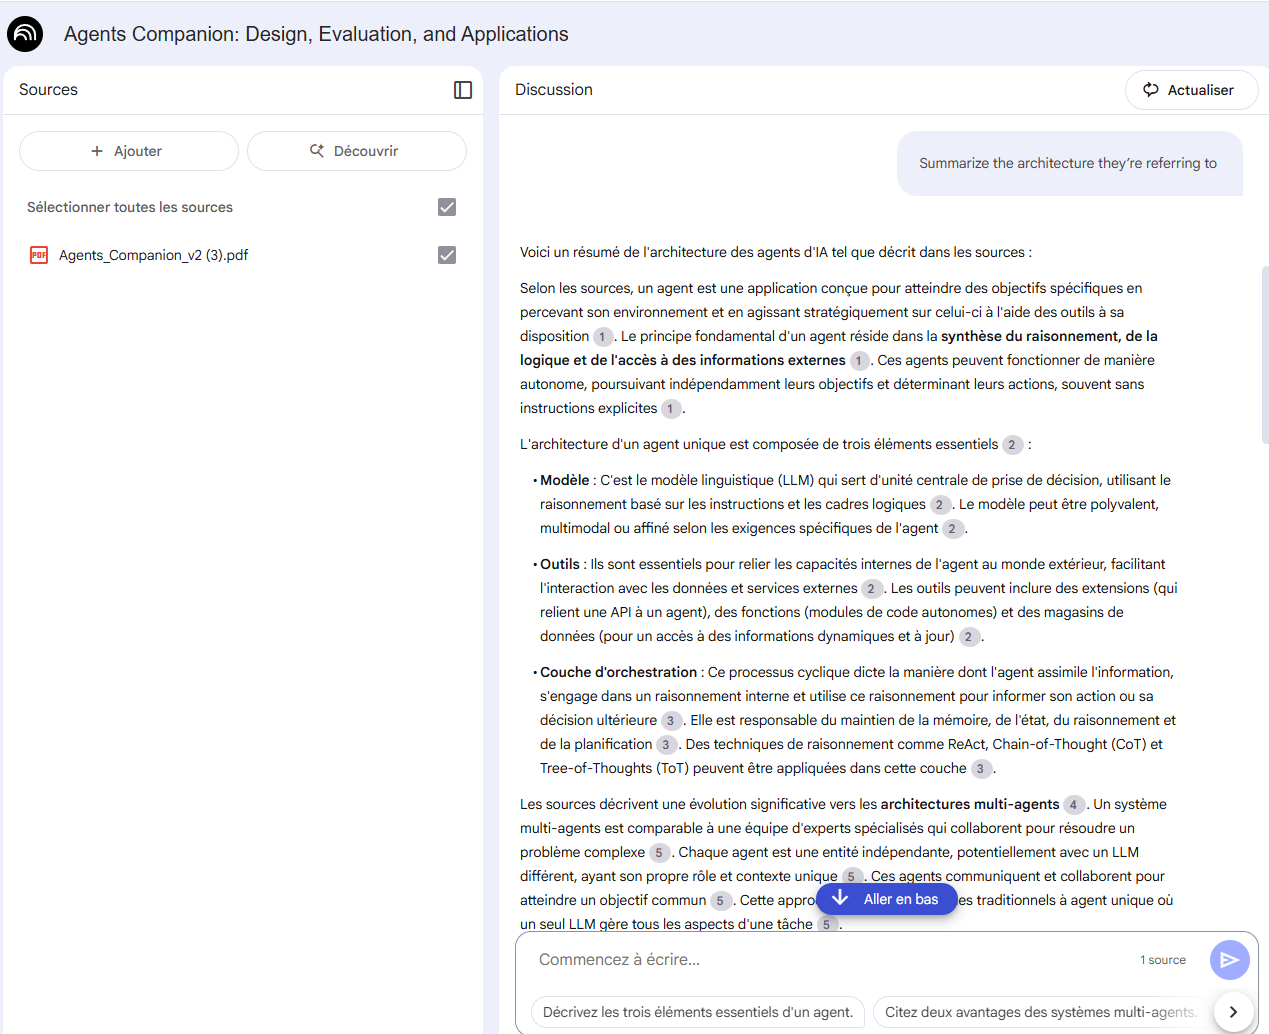The image size is (1269, 1034).
Task: Open source Agents_Companion_v2 (3).pdf
Action: click(153, 255)
